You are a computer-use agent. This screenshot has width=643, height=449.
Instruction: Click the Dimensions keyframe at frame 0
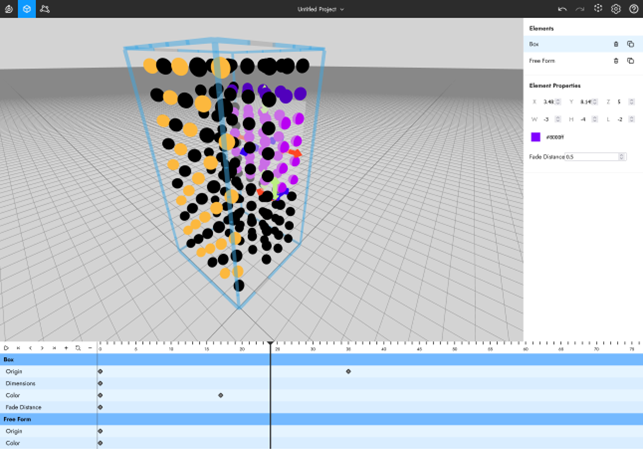100,383
